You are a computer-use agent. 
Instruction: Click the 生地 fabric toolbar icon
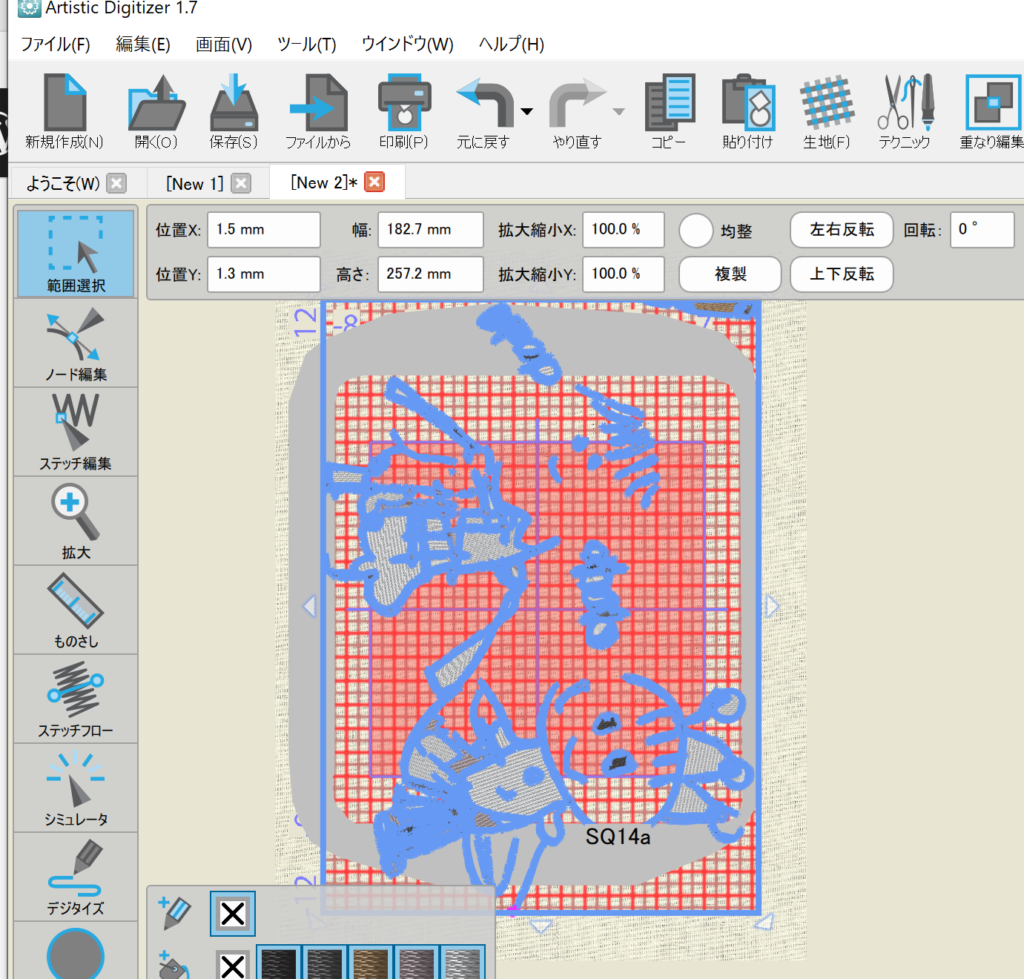(x=825, y=112)
